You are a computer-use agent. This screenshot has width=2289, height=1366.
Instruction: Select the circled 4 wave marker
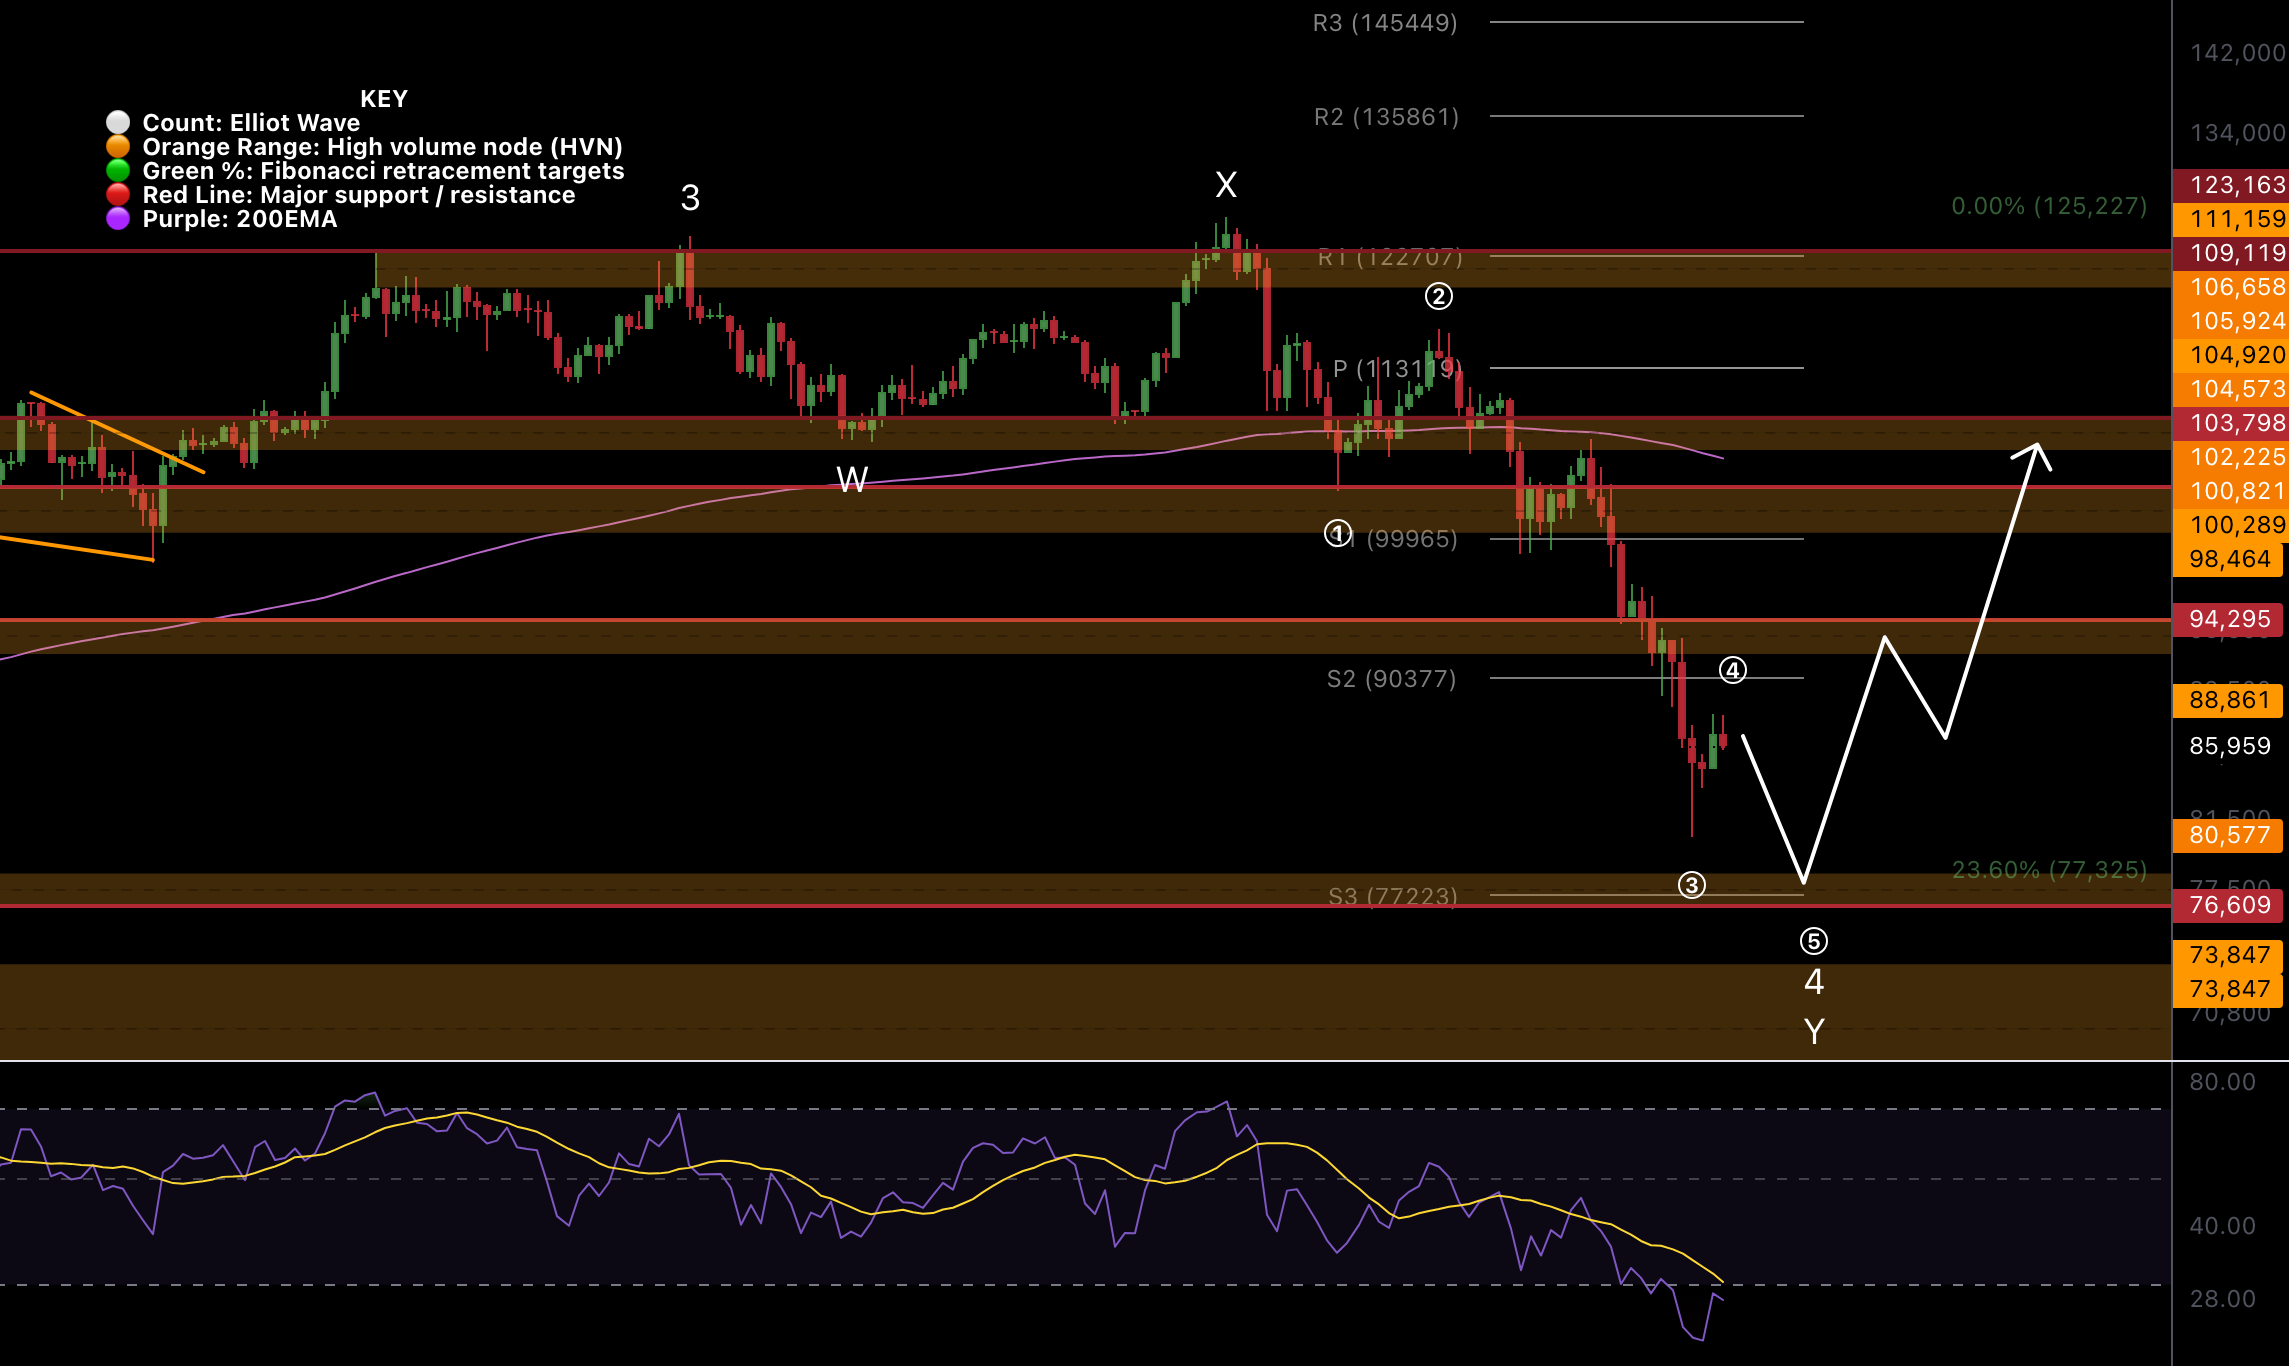(1733, 670)
